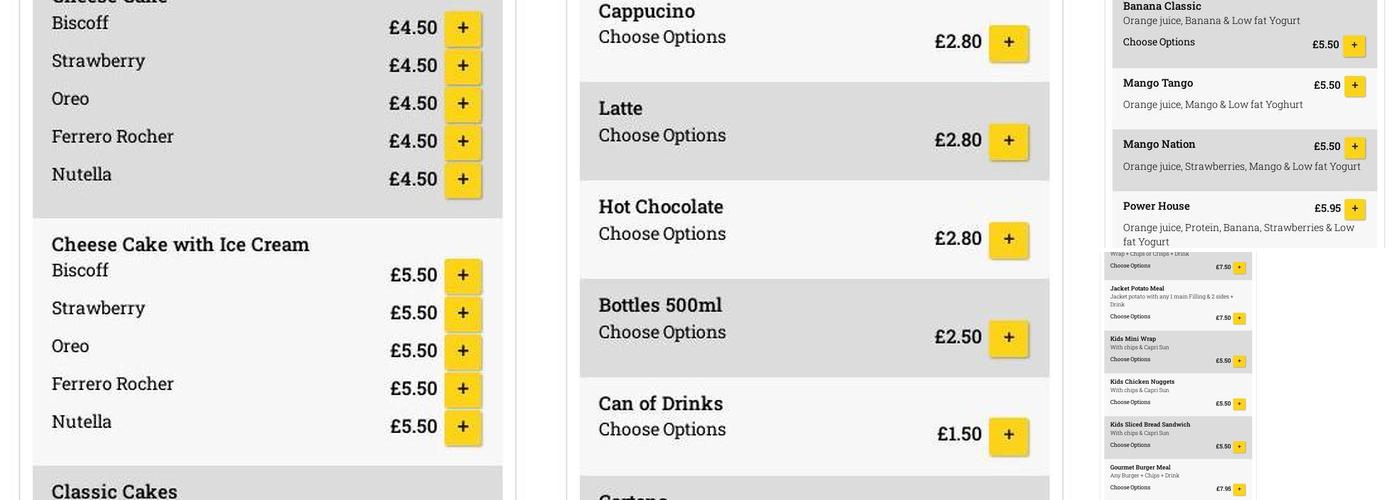Image resolution: width=1400 pixels, height=500 pixels.
Task: Select Choose Options under Banana Classic
Action: (x=1158, y=42)
